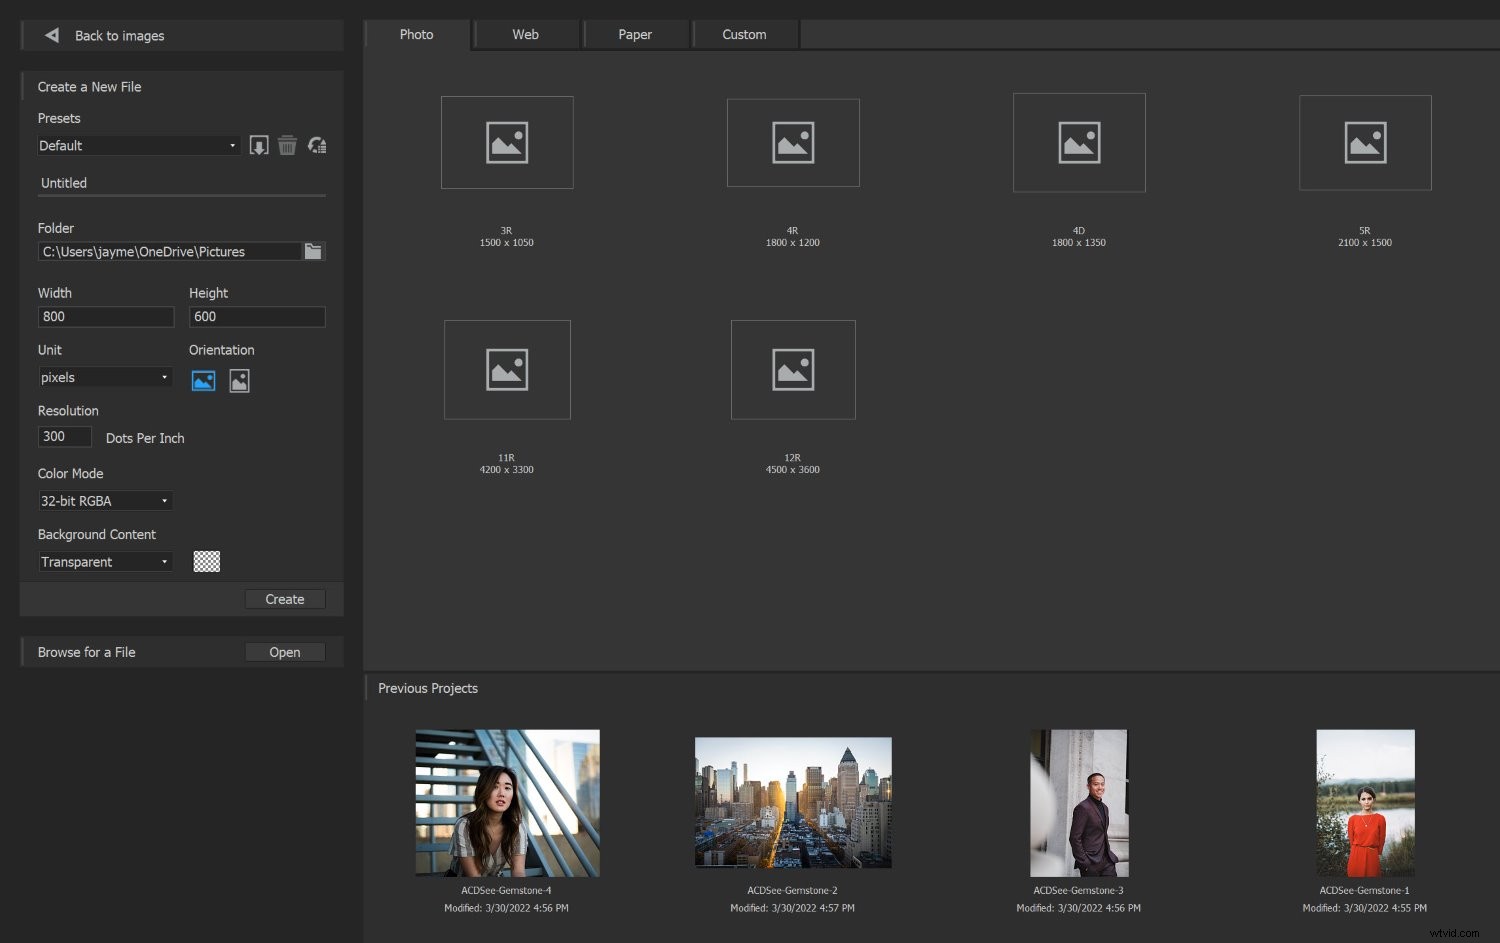The width and height of the screenshot is (1500, 943).
Task: Select the 11R 4200 x 3300 size preset
Action: click(x=507, y=369)
